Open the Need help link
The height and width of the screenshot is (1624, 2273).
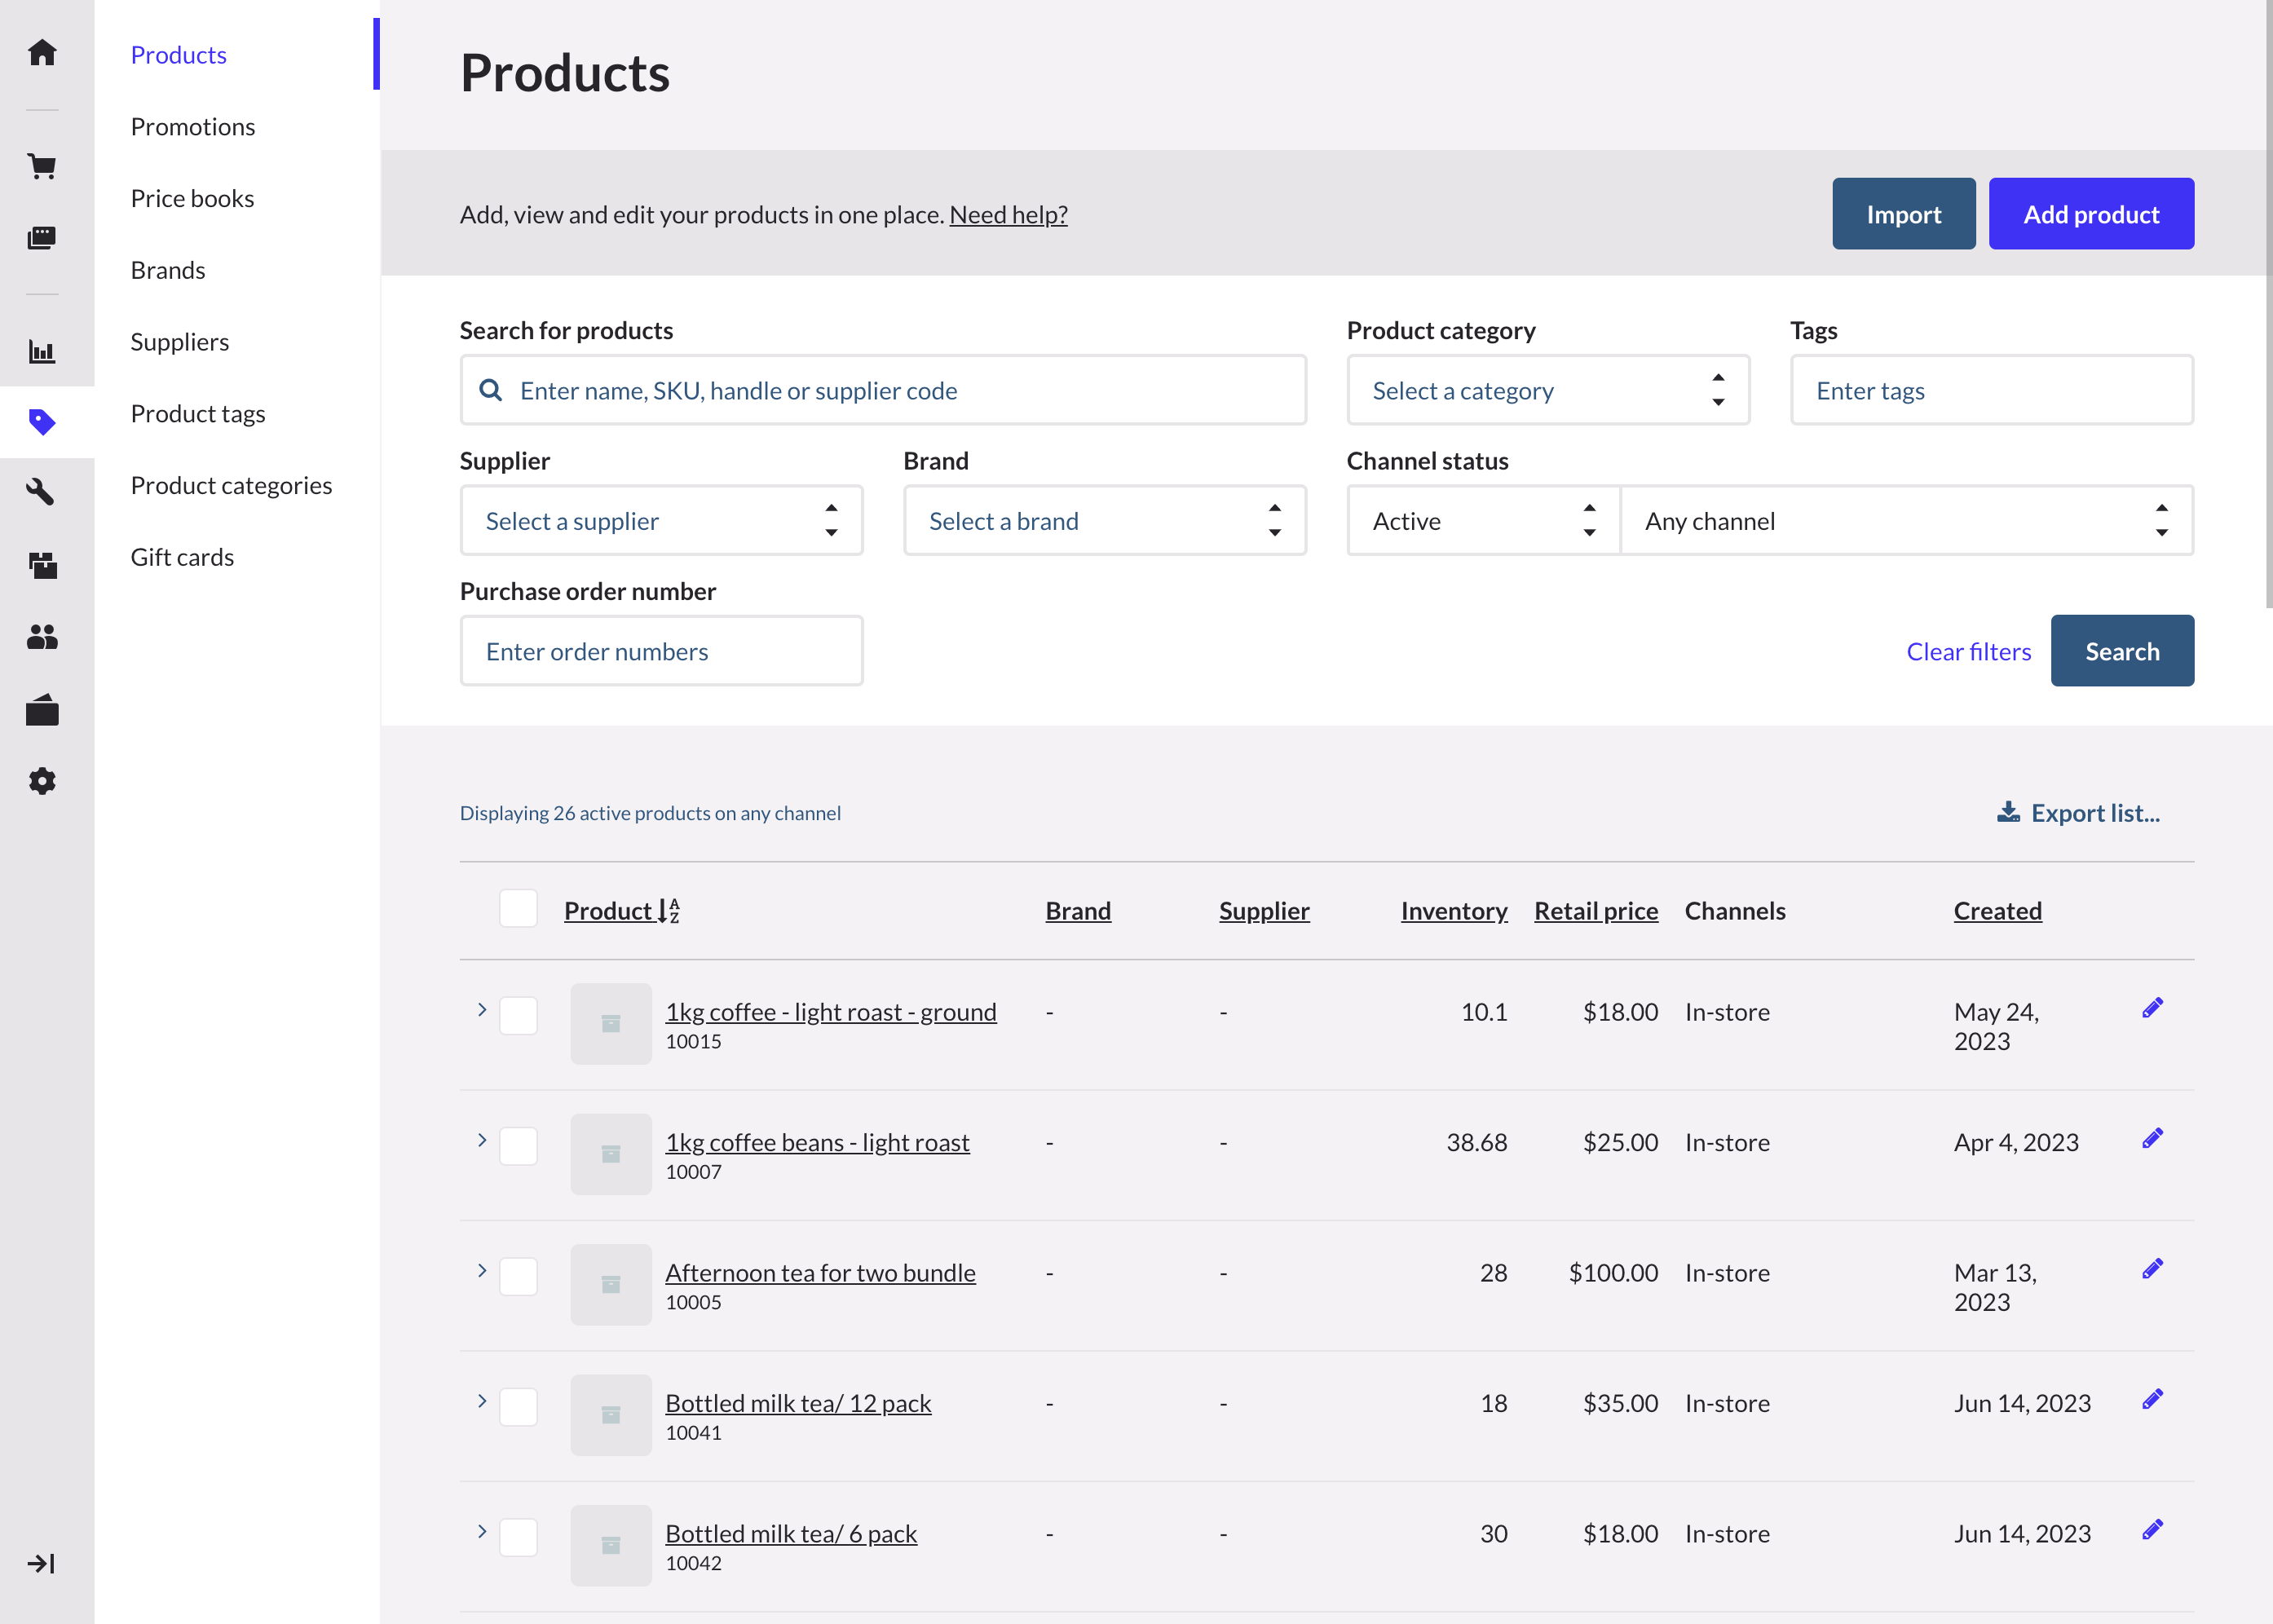pos(1008,214)
